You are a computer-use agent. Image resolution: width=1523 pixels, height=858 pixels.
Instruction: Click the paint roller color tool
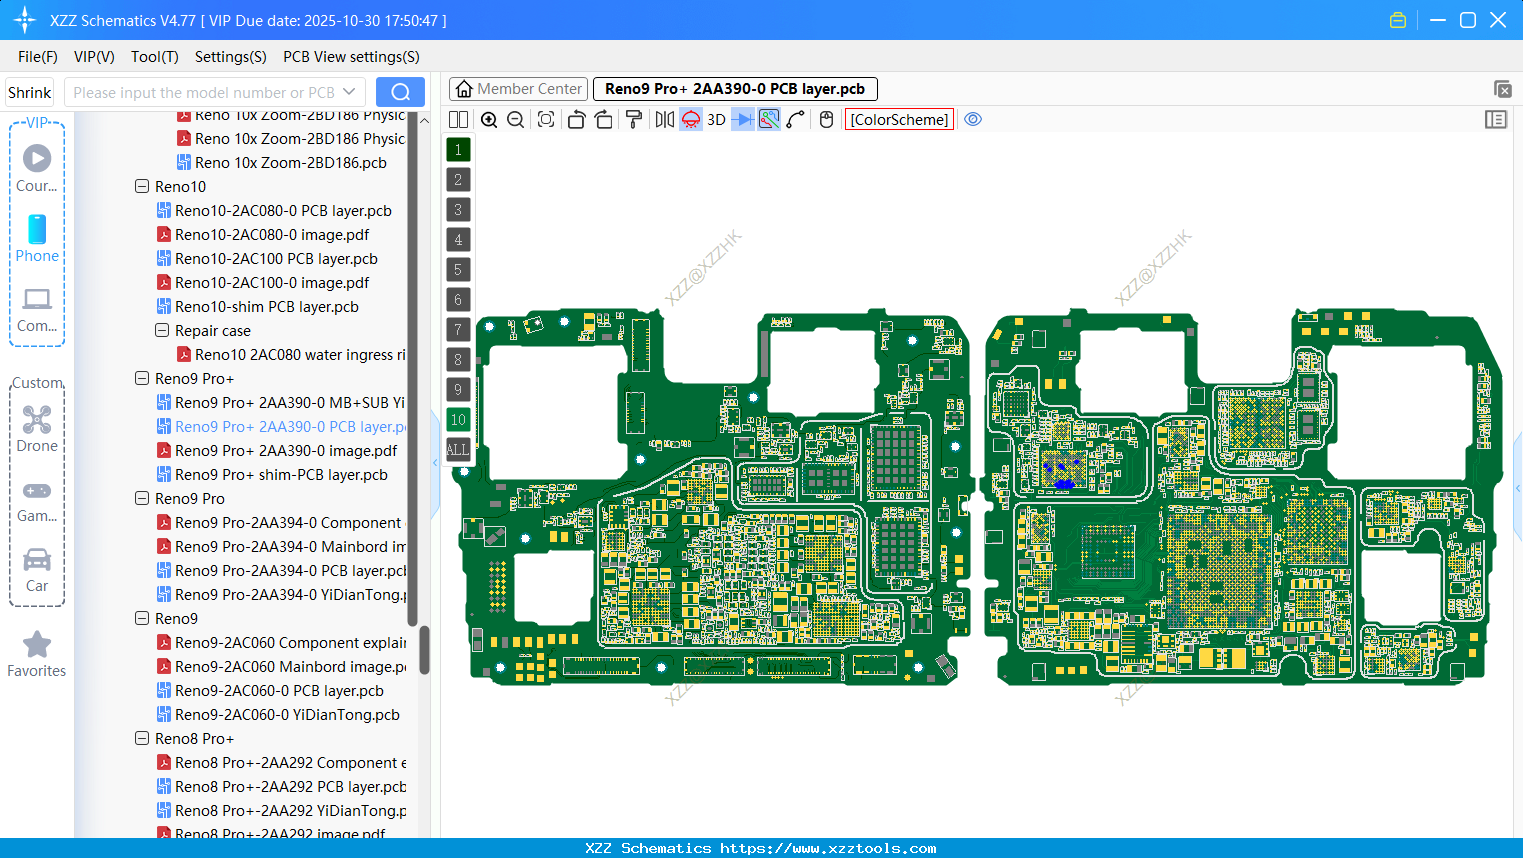(632, 119)
